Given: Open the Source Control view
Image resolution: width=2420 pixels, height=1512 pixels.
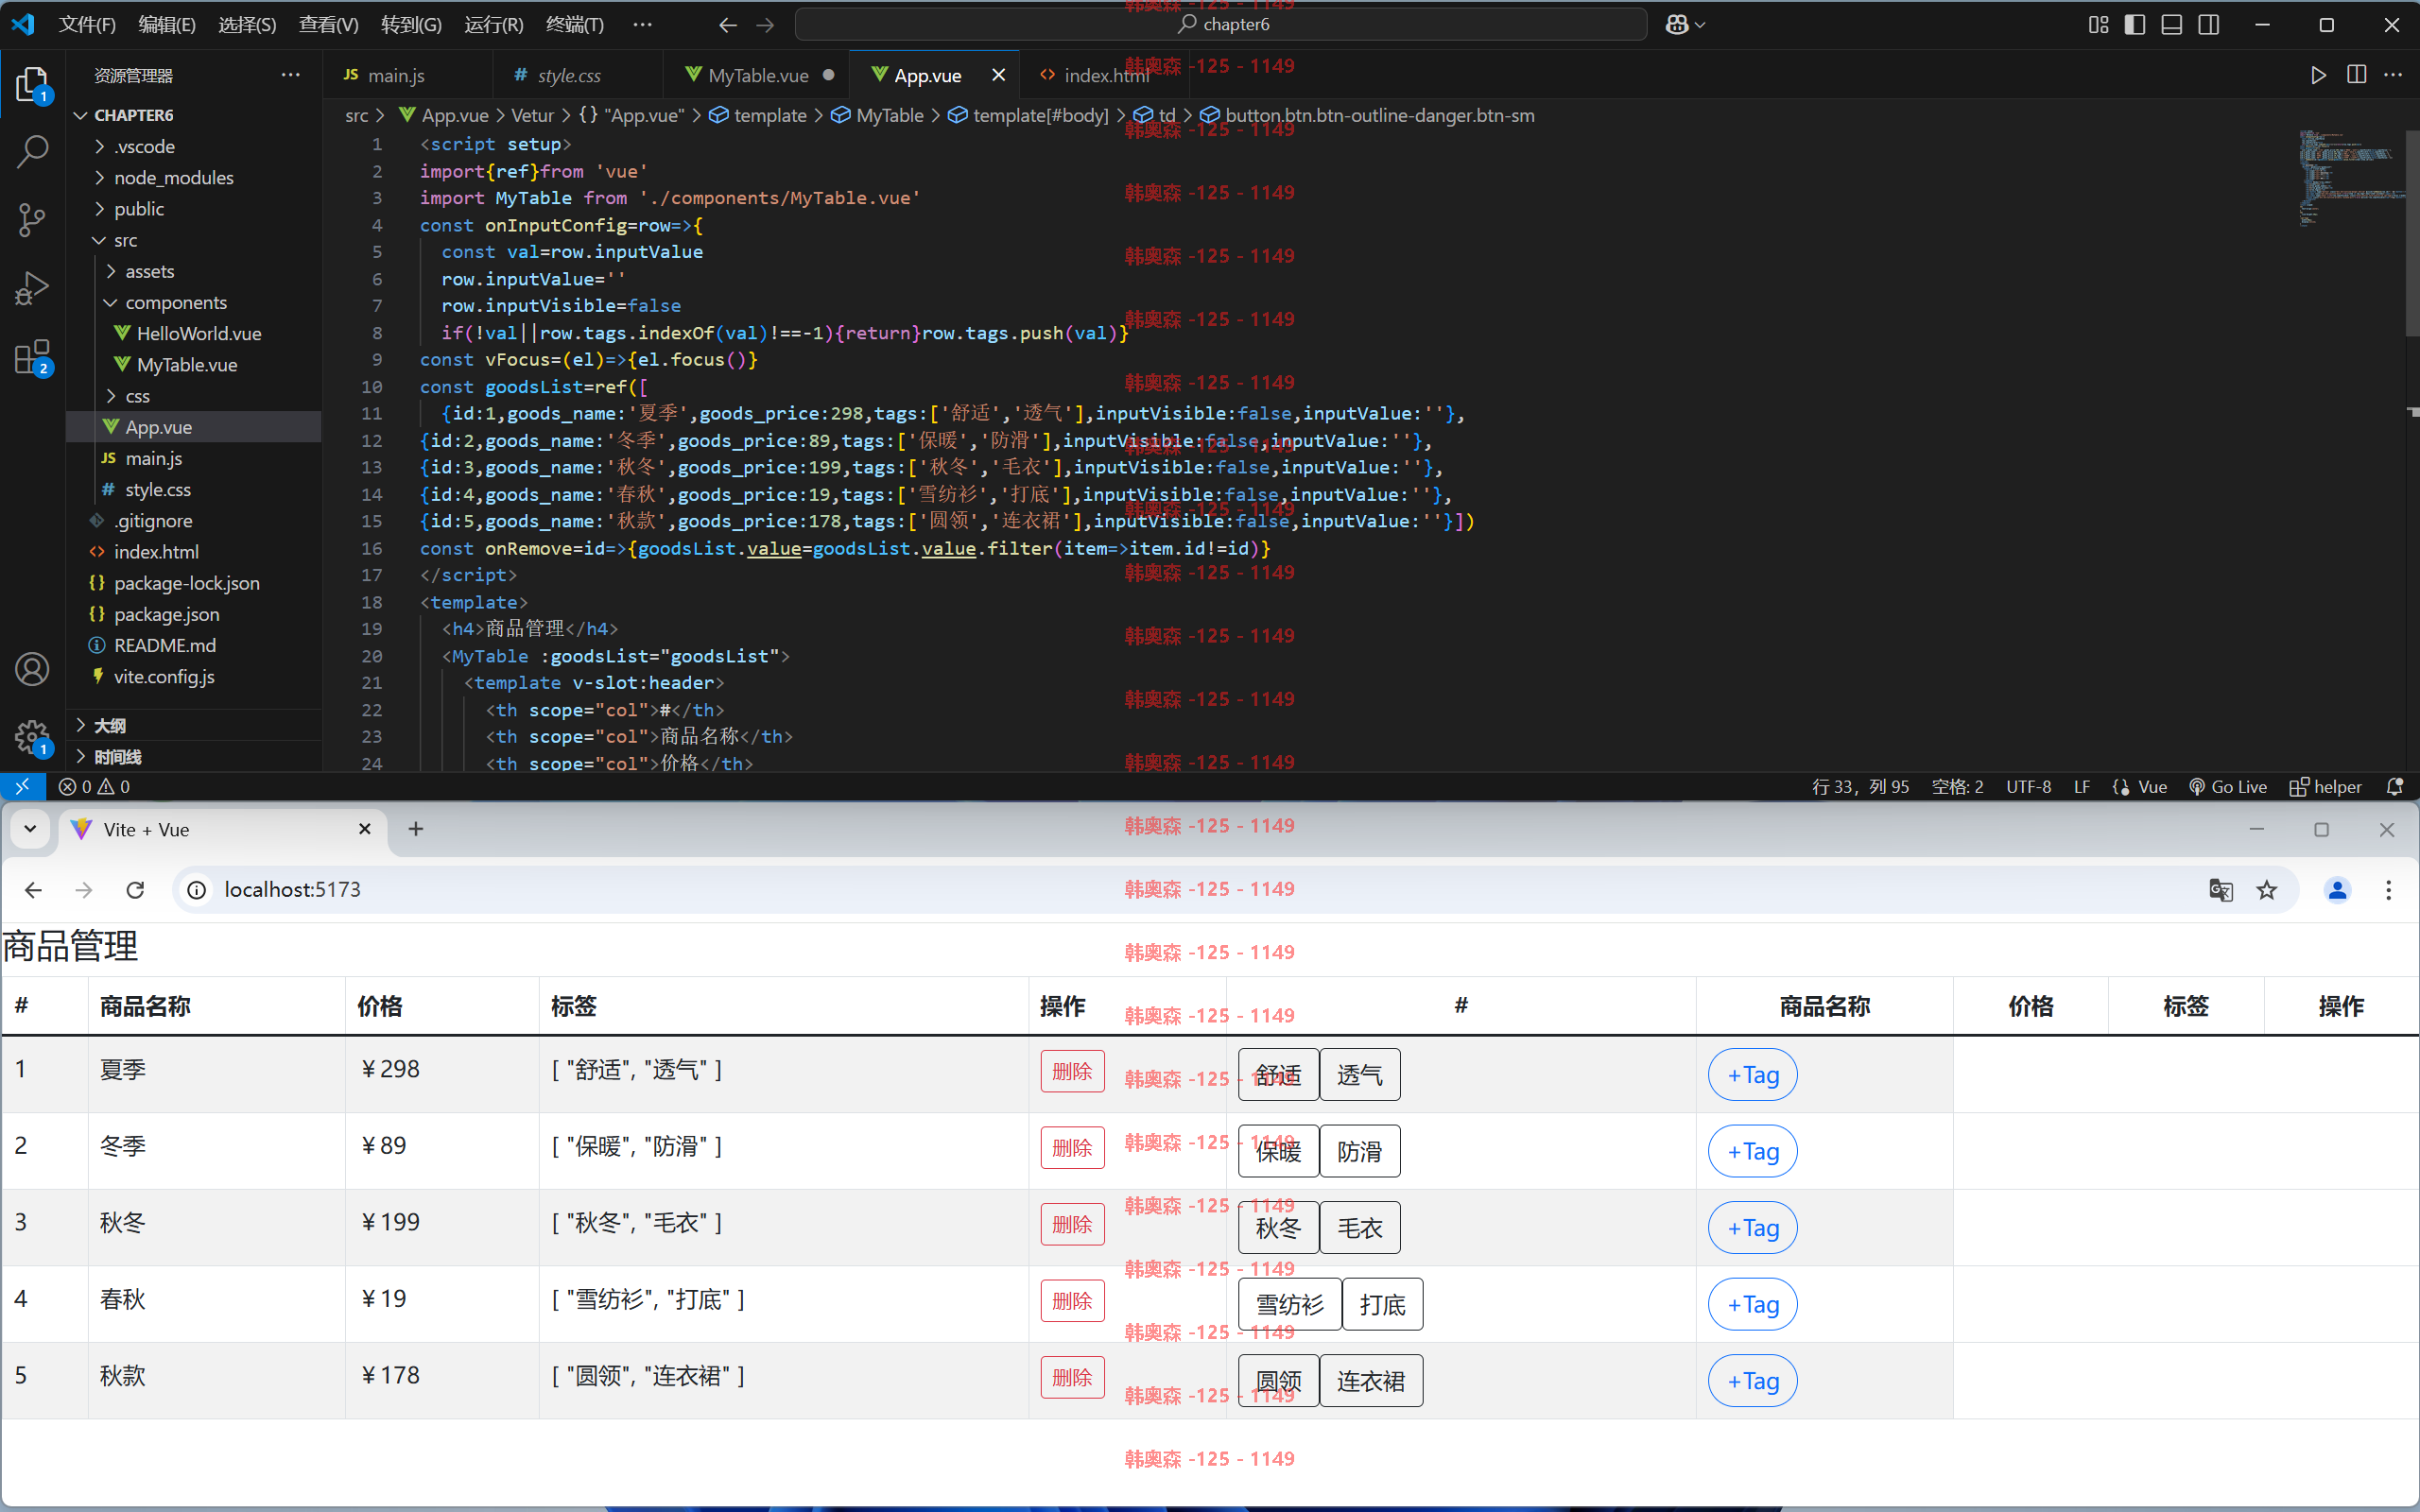Looking at the screenshot, I should 32,220.
